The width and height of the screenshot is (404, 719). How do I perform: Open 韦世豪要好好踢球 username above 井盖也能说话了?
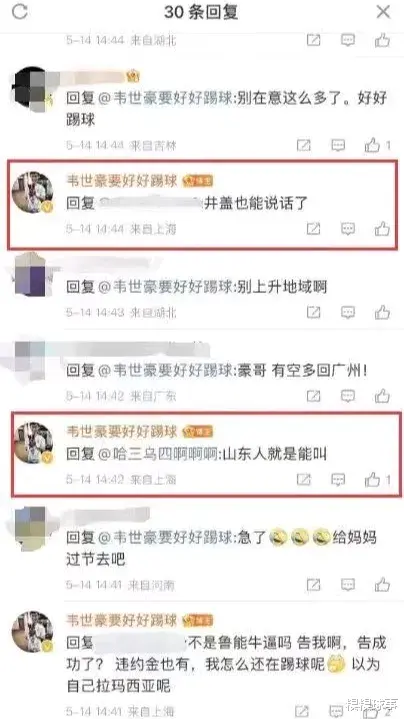(122, 182)
